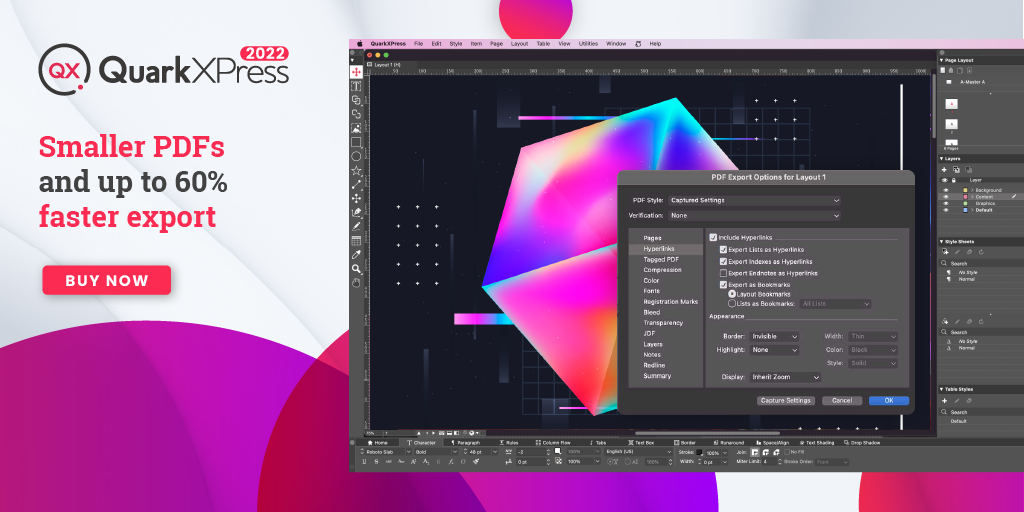The image size is (1024, 512).
Task: Select the Table tool
Action: click(356, 240)
